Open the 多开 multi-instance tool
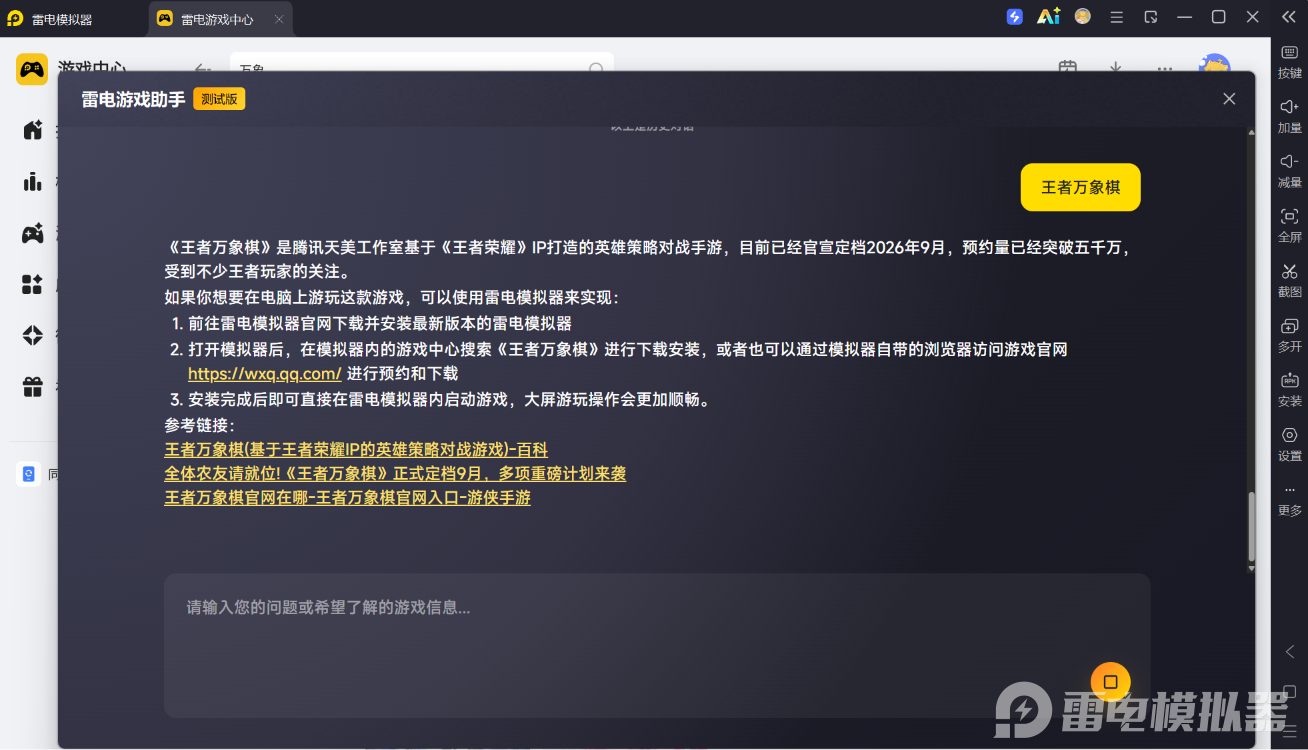The height and width of the screenshot is (750, 1308). tap(1290, 335)
